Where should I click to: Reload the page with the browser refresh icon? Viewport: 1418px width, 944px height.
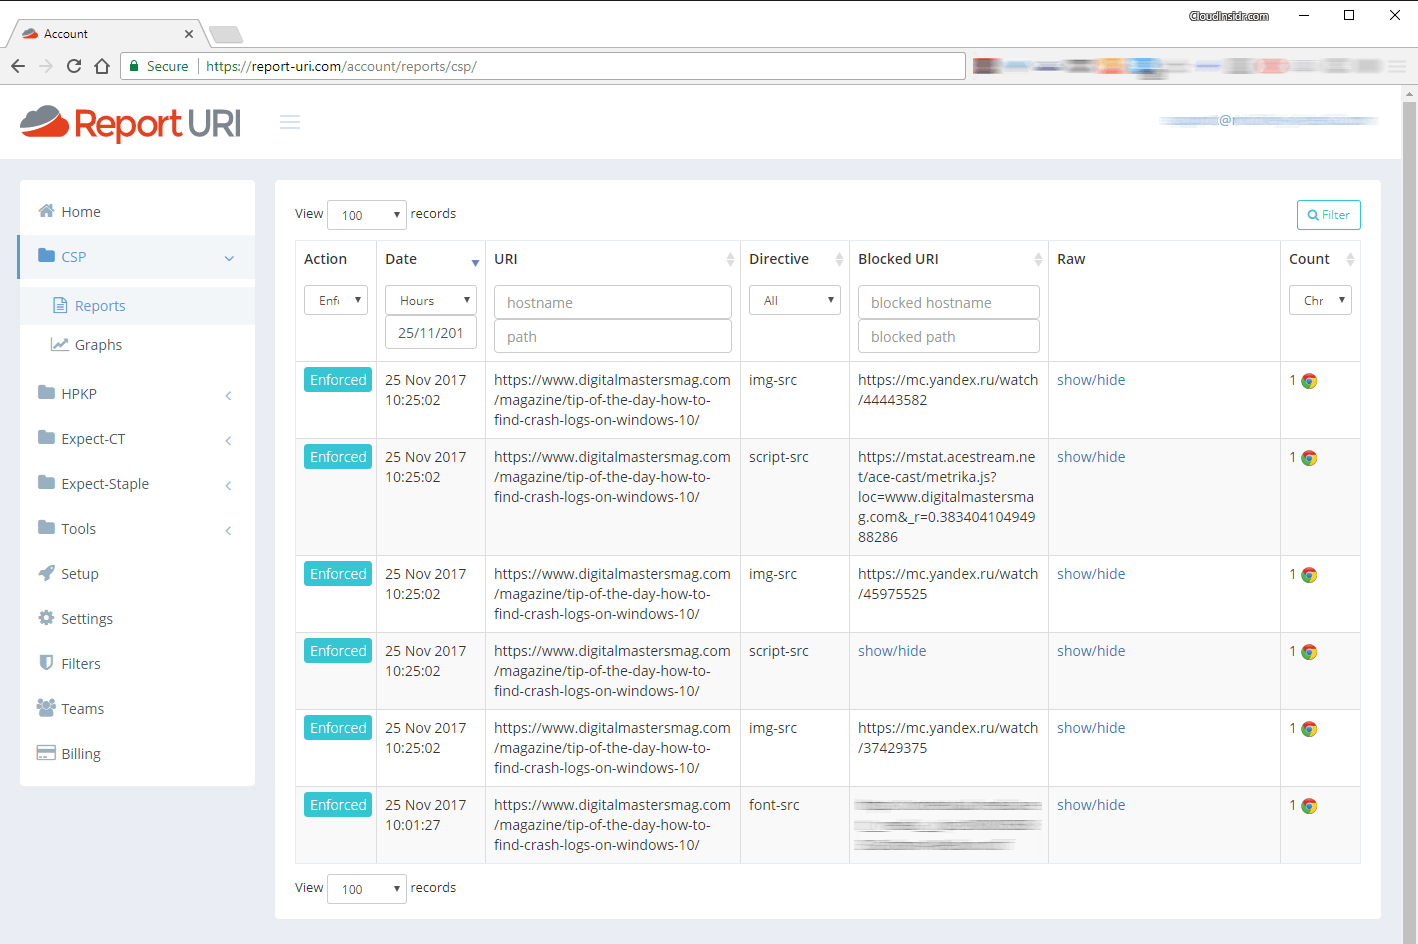click(x=74, y=66)
